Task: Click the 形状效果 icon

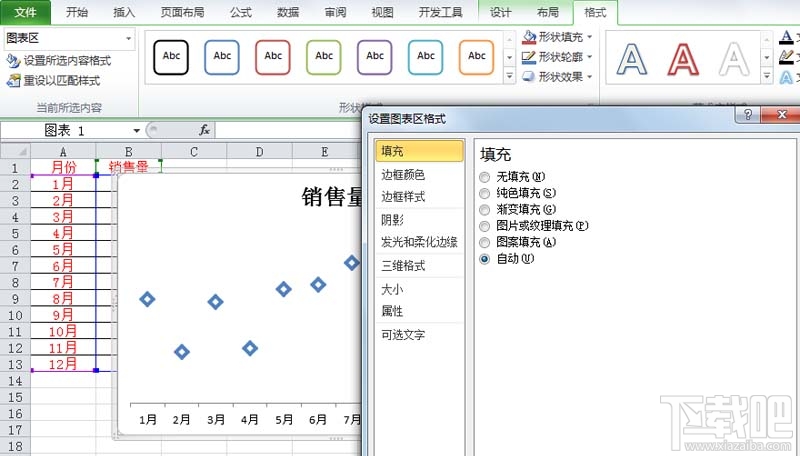Action: [529, 77]
